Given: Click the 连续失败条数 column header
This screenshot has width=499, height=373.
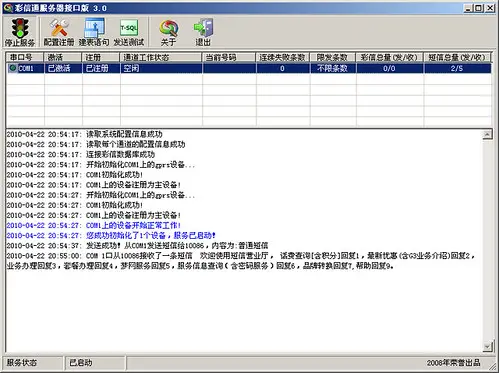Looking at the screenshot, I should (x=283, y=57).
